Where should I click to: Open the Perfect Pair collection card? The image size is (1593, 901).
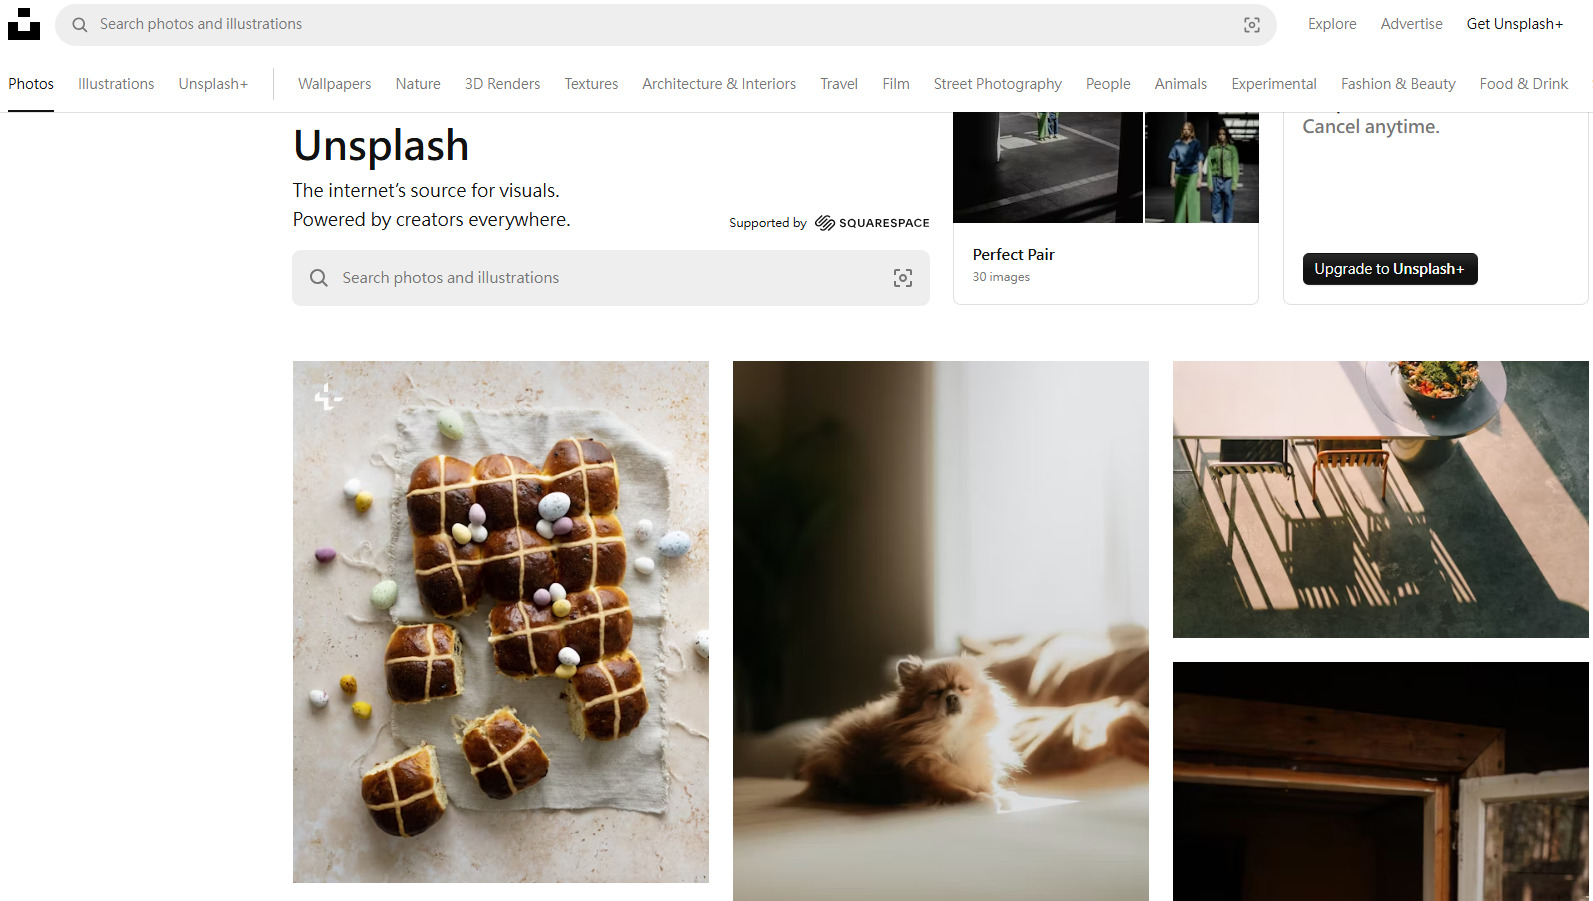tap(1105, 208)
